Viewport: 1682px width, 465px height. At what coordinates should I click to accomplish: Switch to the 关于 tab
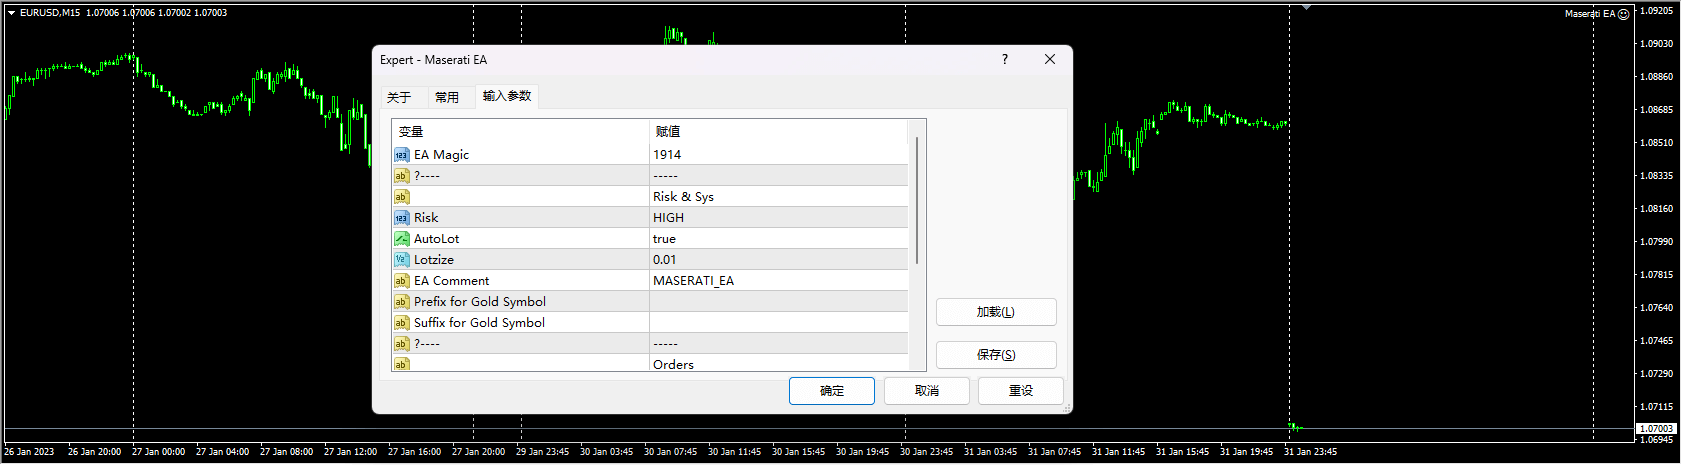(x=399, y=97)
